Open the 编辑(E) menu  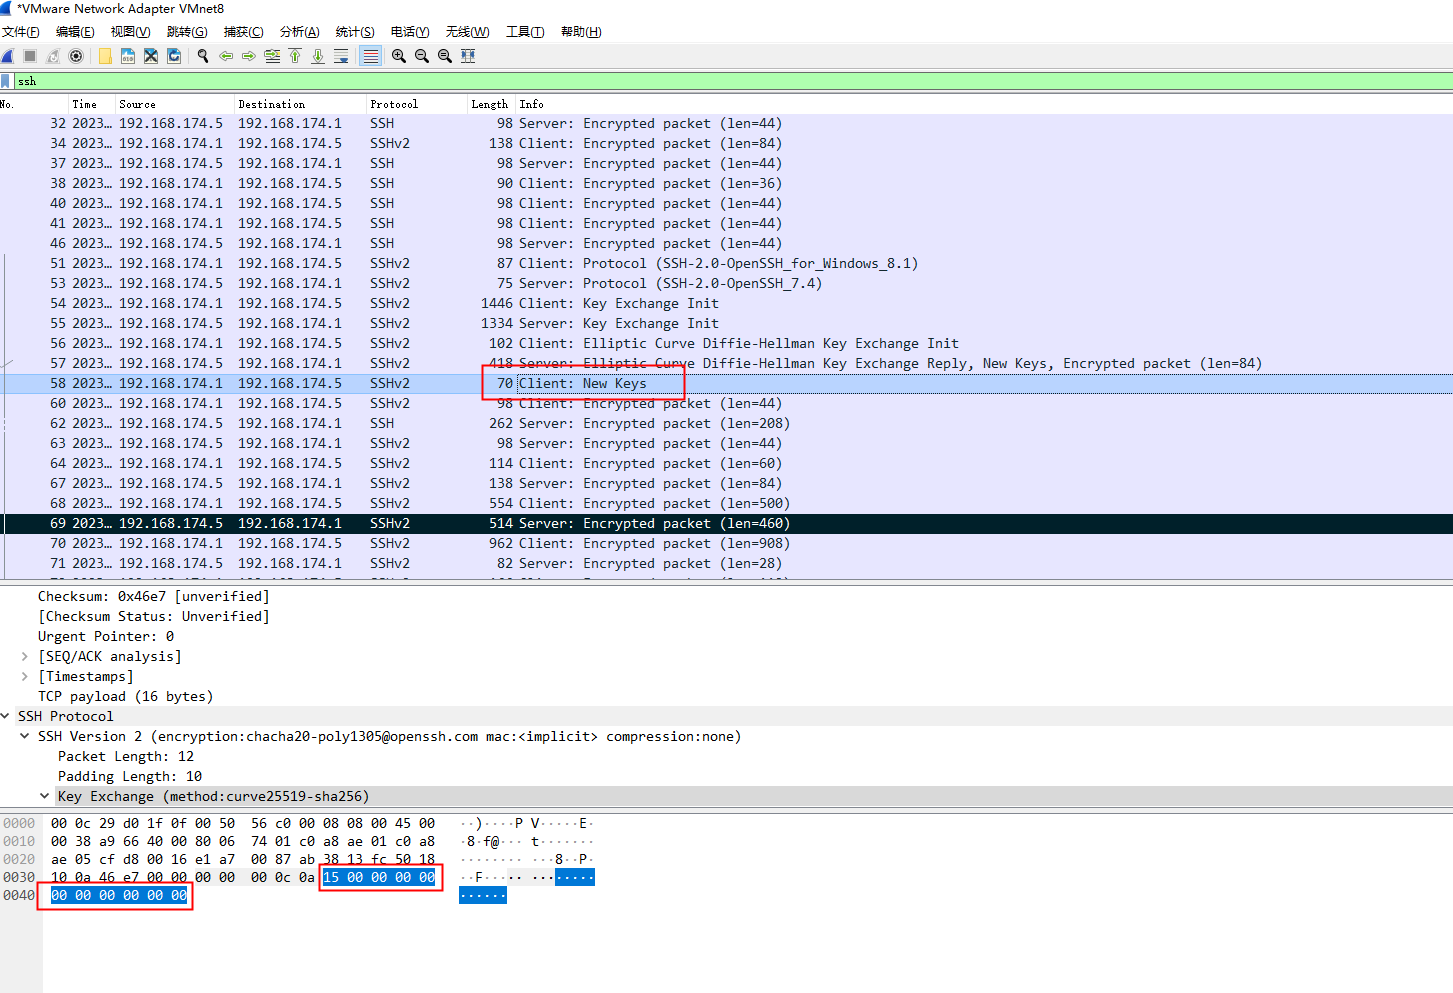pos(75,32)
